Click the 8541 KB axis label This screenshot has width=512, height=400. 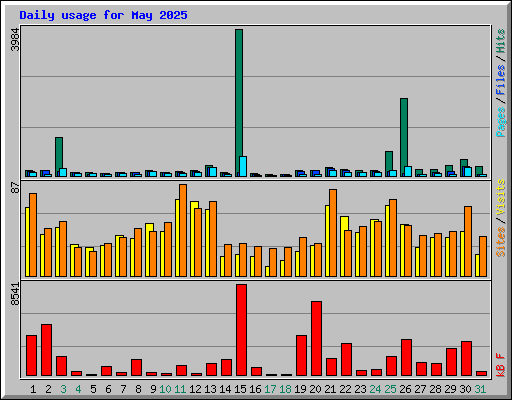pyautogui.click(x=15, y=294)
